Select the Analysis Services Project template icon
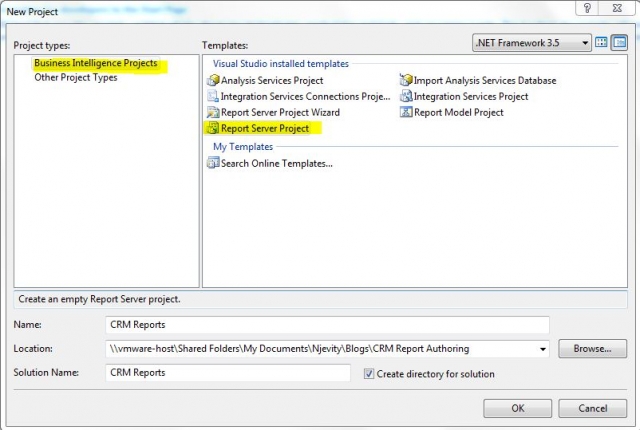This screenshot has height=430, width=640. click(213, 80)
